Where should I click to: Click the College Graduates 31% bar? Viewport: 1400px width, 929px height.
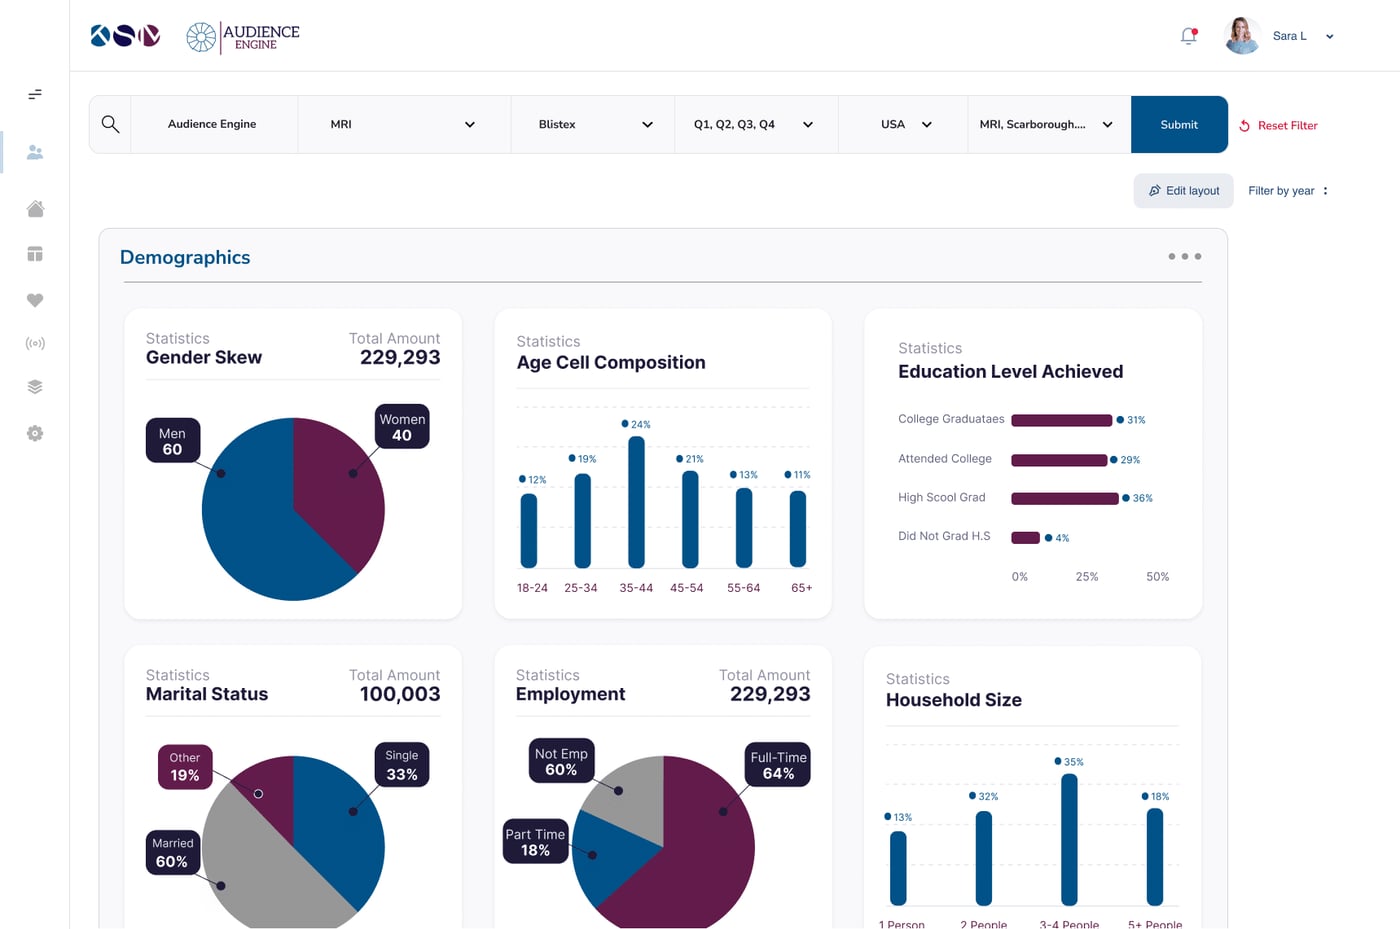tap(1062, 420)
